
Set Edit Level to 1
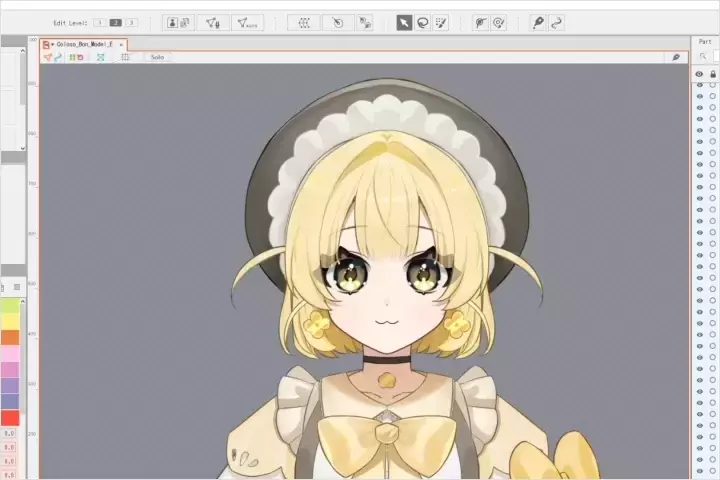[x=100, y=23]
